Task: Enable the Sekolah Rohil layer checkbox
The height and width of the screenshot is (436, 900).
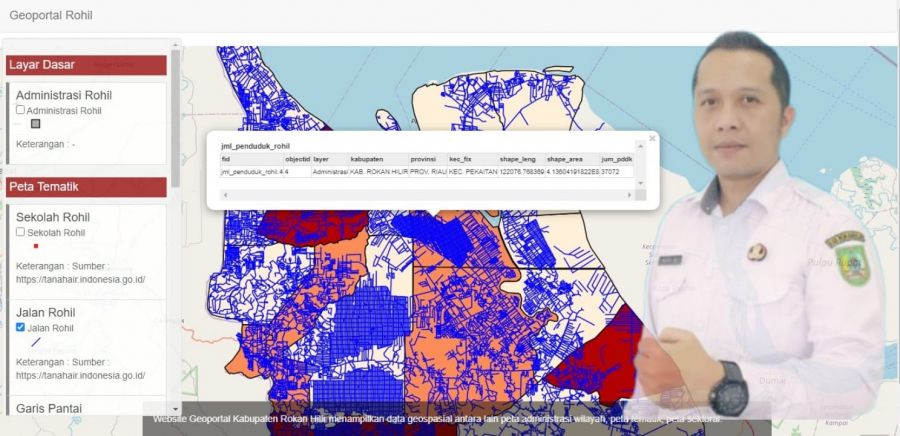Action: click(20, 232)
